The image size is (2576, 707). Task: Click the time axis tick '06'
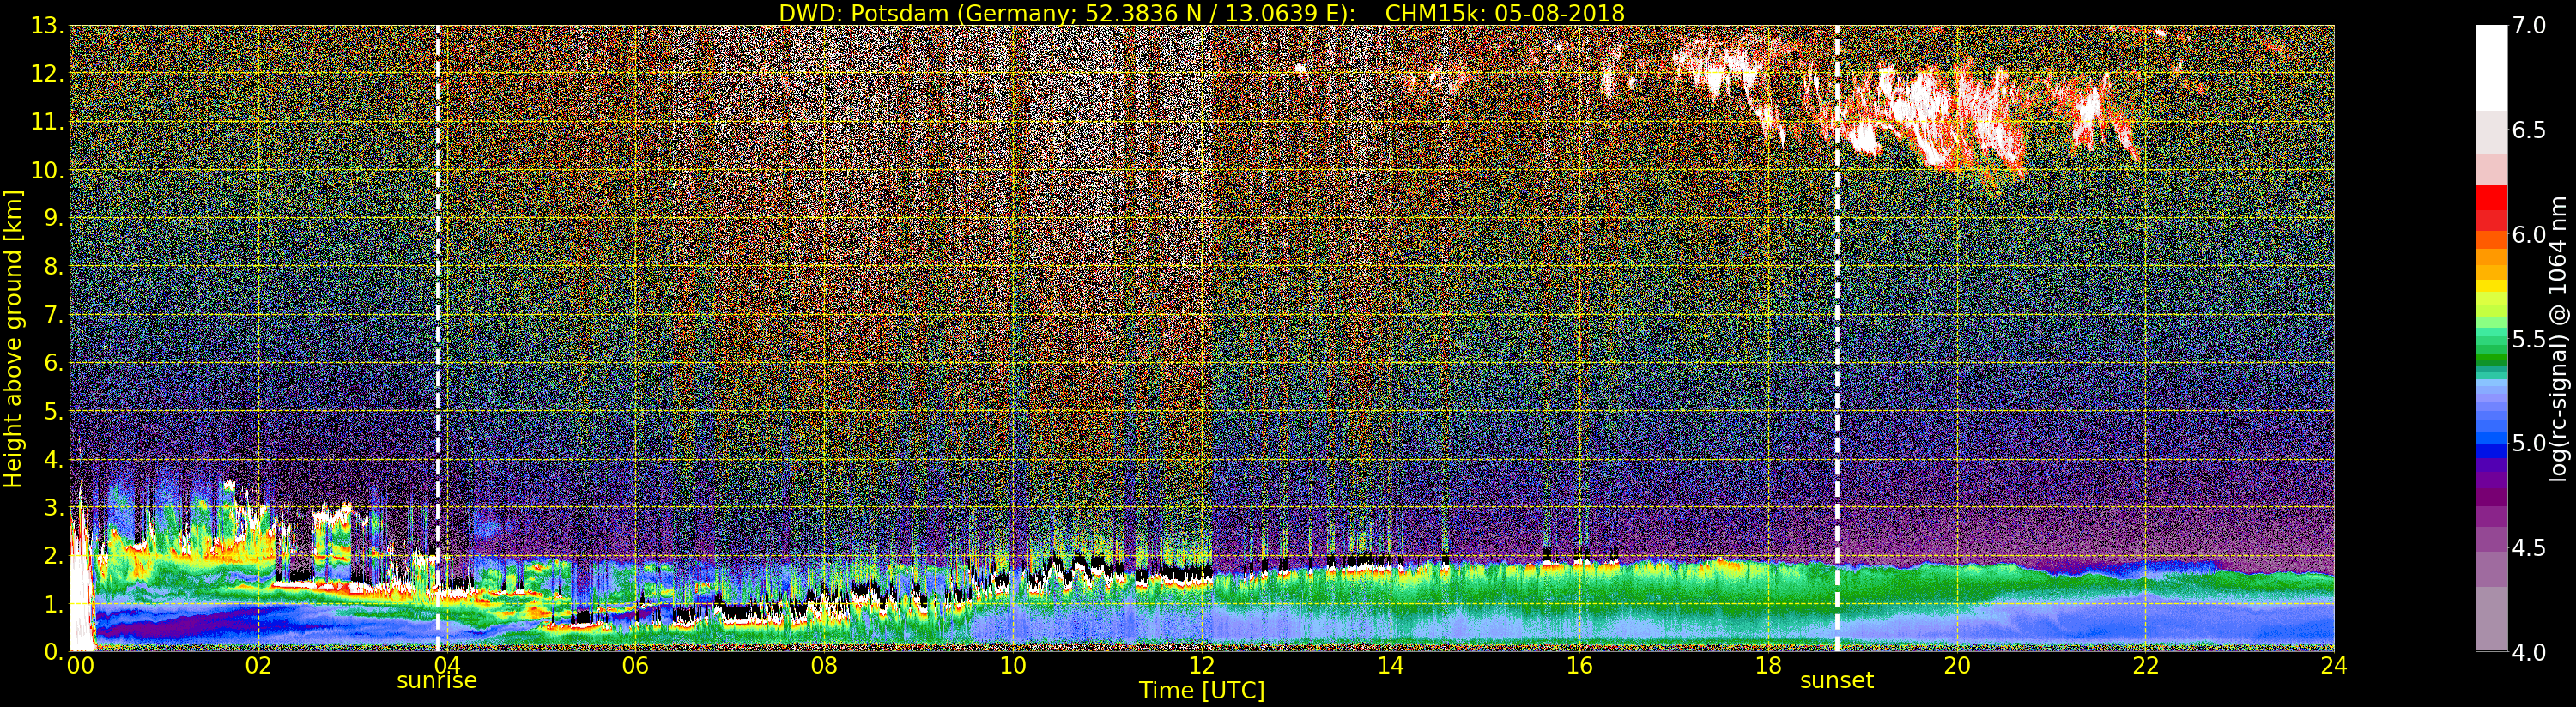(635, 665)
